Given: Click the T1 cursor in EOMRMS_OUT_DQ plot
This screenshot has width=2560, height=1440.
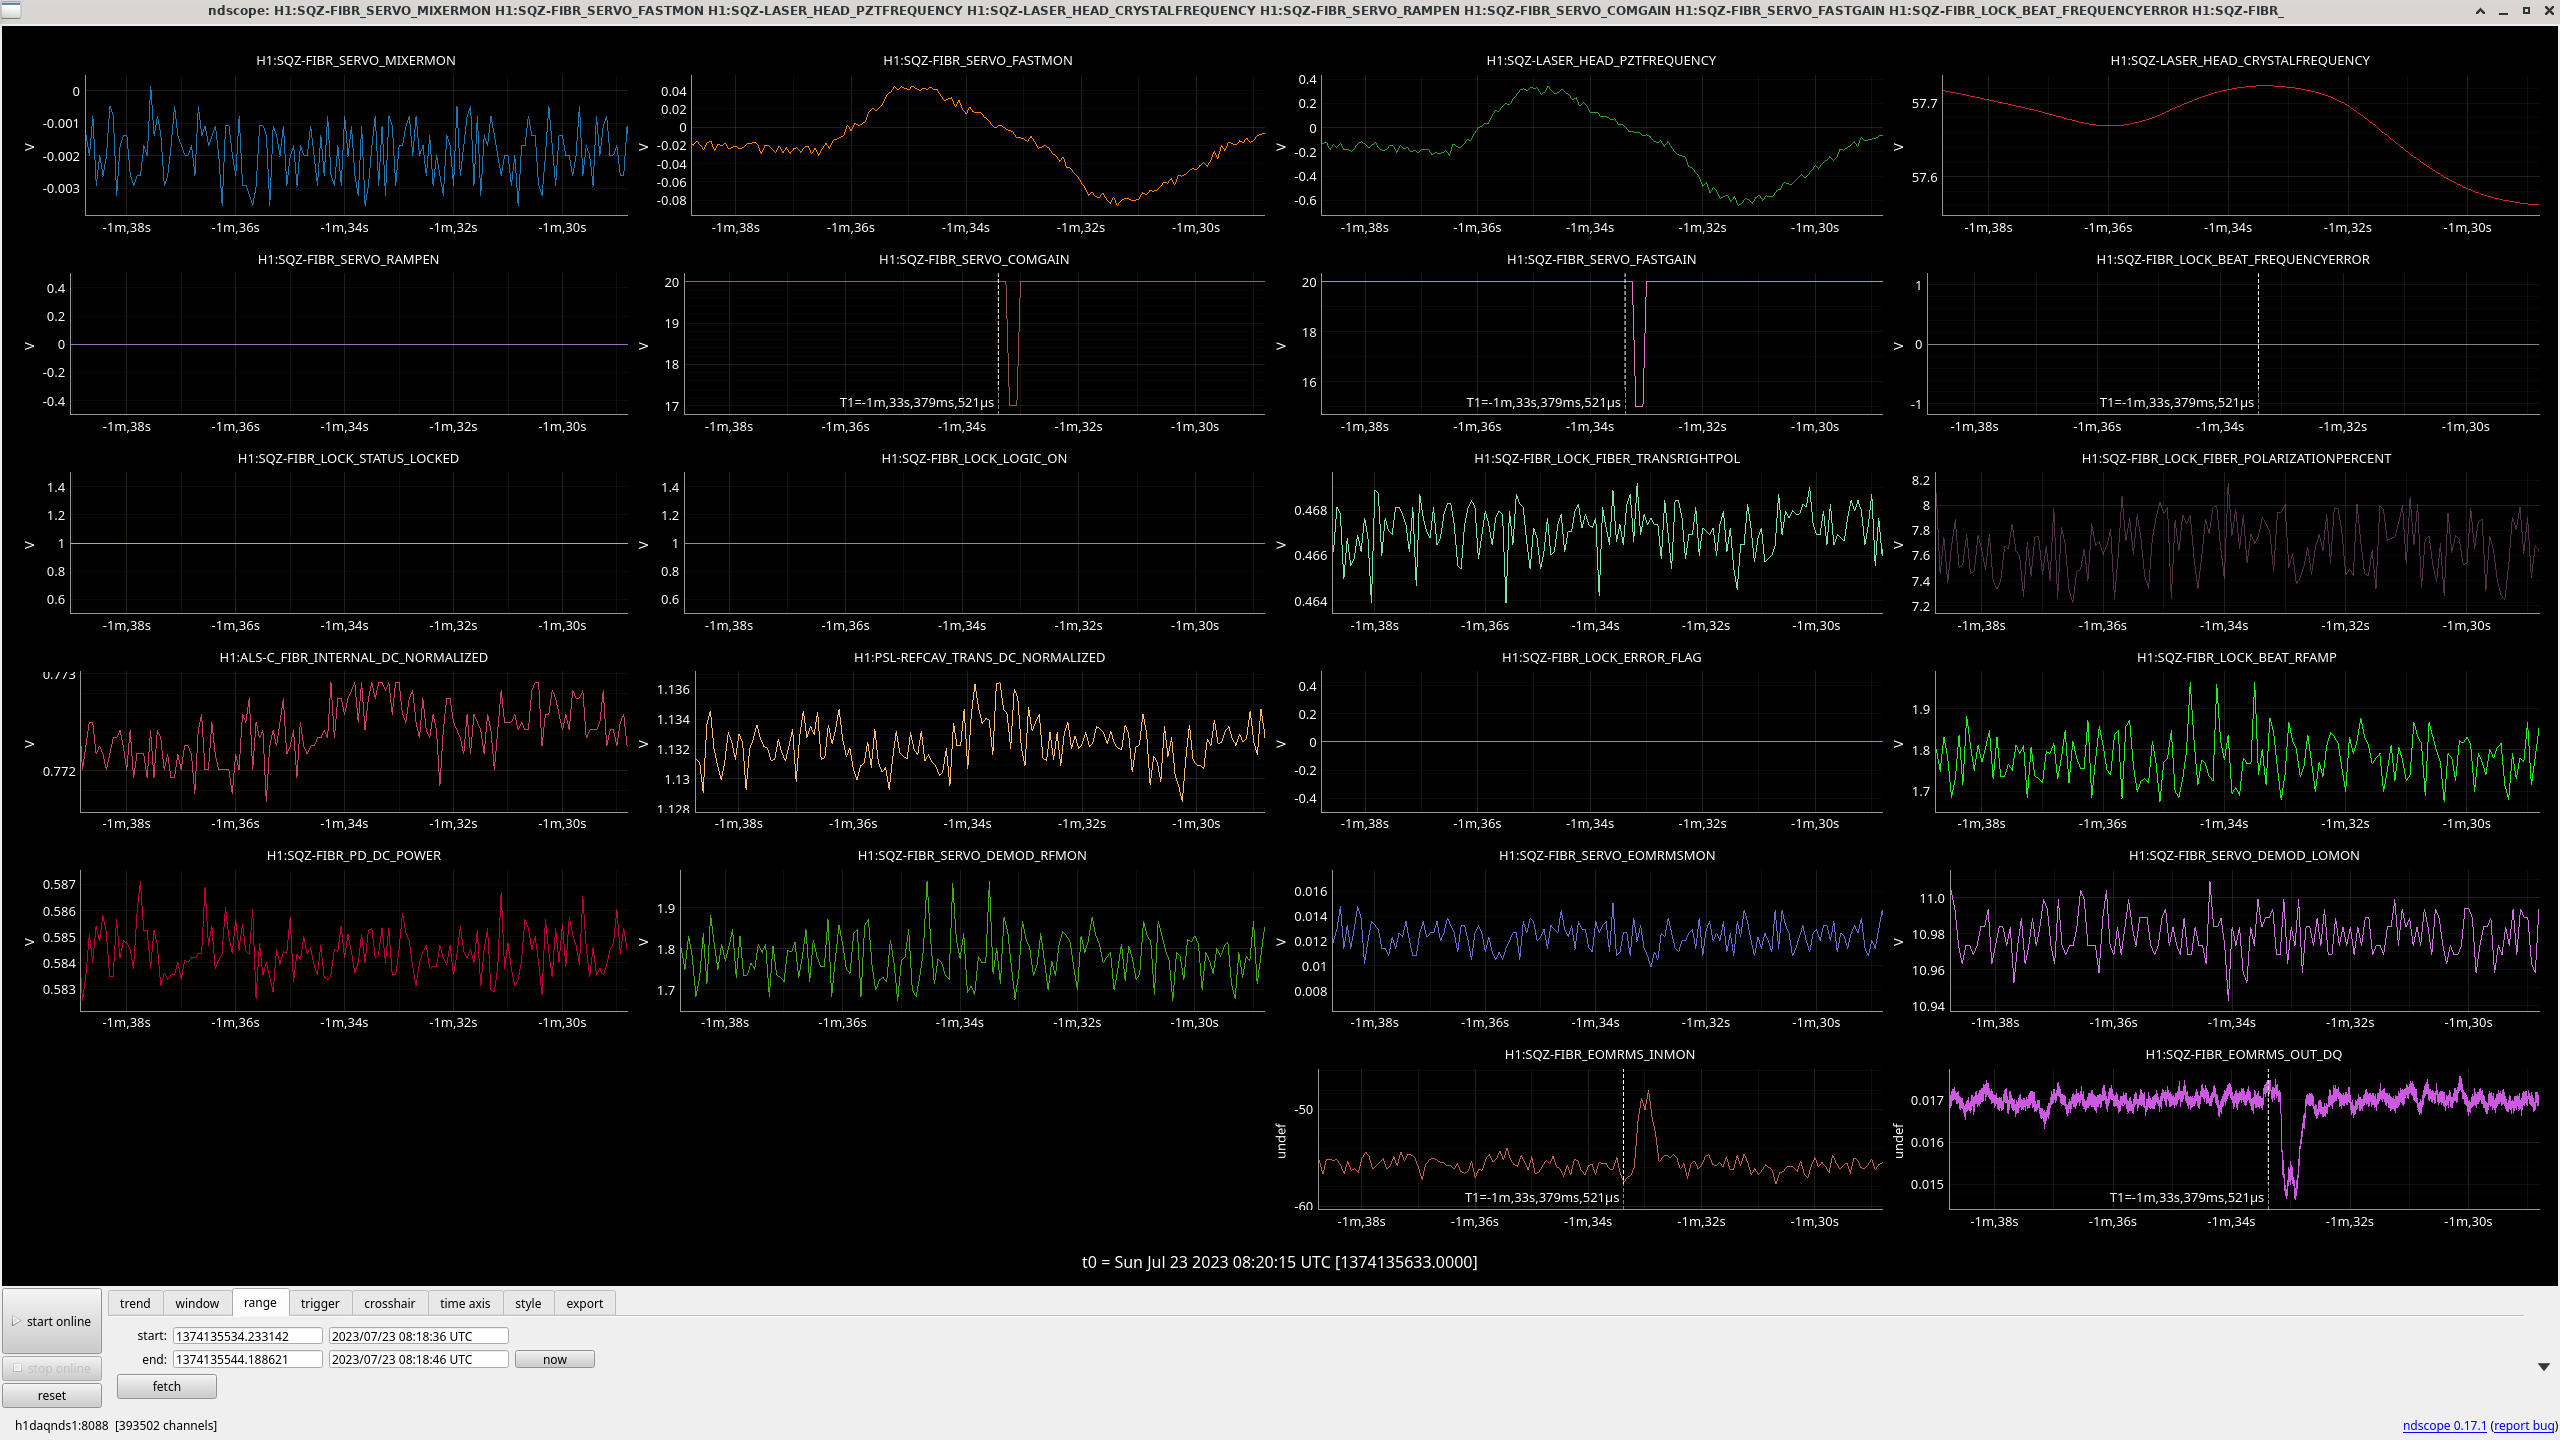Looking at the screenshot, I should click(x=2268, y=1138).
